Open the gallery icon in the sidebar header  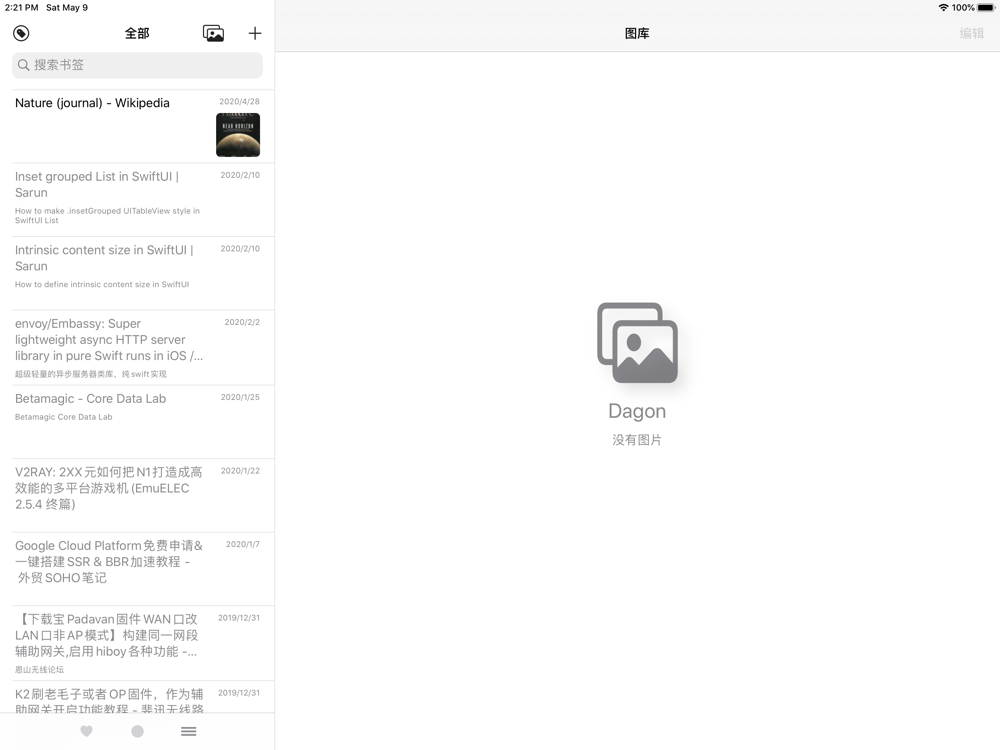pos(213,33)
